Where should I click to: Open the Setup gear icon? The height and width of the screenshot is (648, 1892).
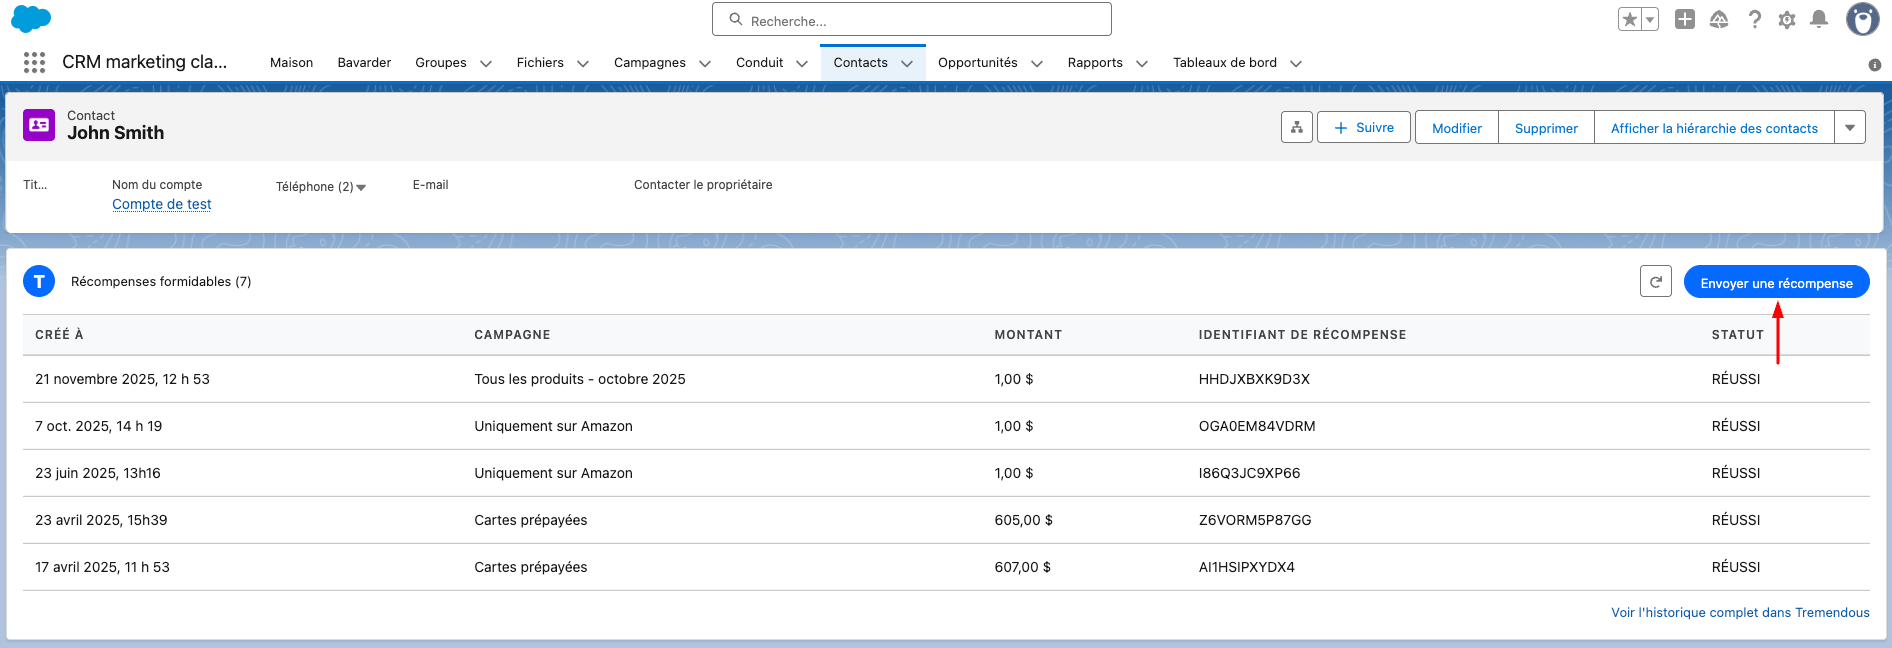(x=1787, y=19)
